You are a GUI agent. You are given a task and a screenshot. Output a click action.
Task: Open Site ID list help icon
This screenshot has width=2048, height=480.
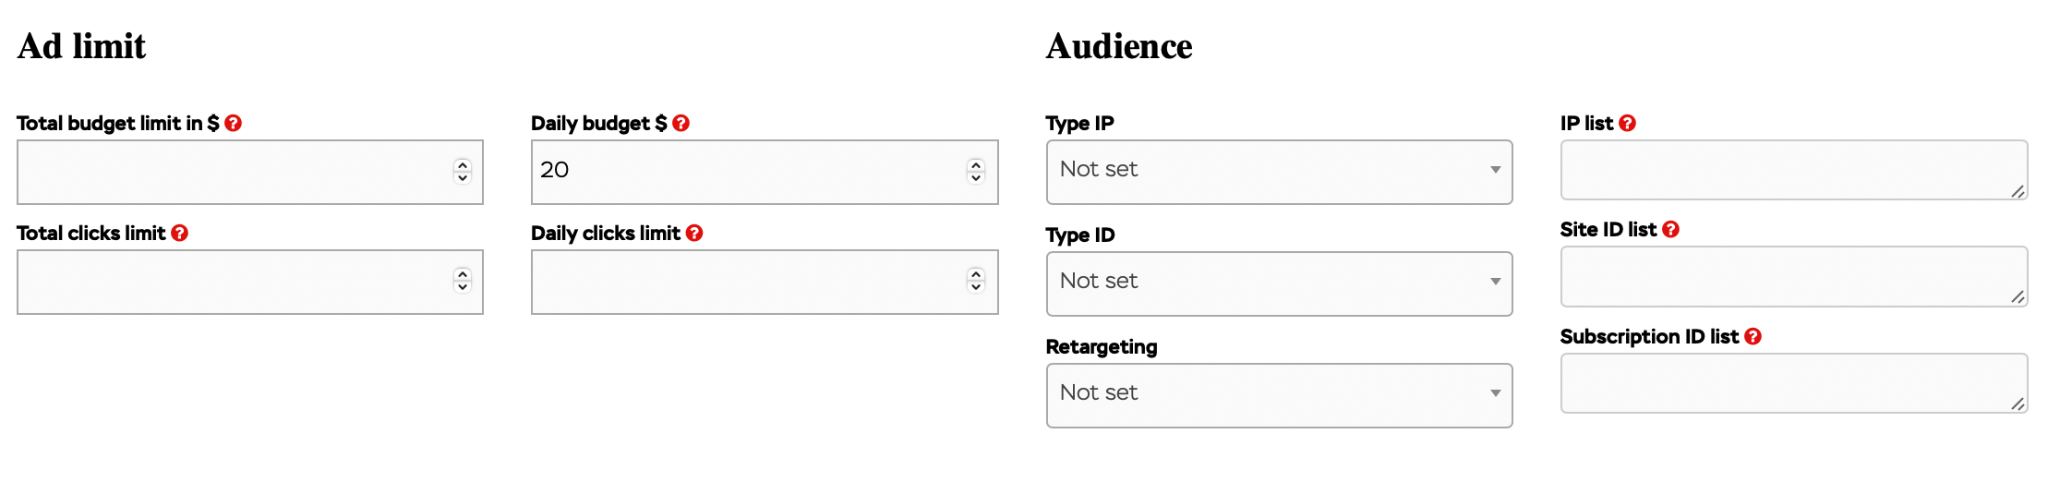[x=1671, y=229]
